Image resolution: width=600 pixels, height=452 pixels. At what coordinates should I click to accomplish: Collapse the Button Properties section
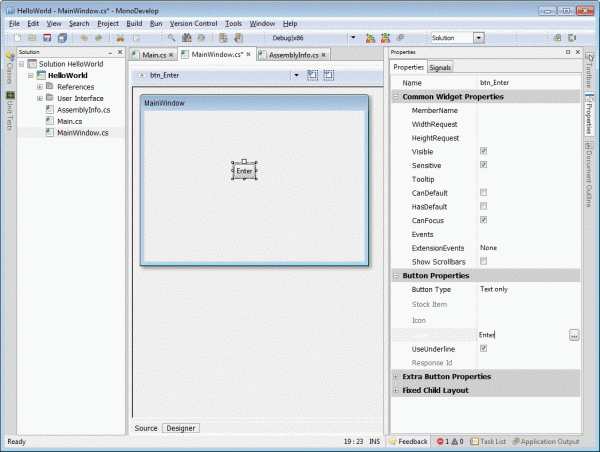point(396,276)
